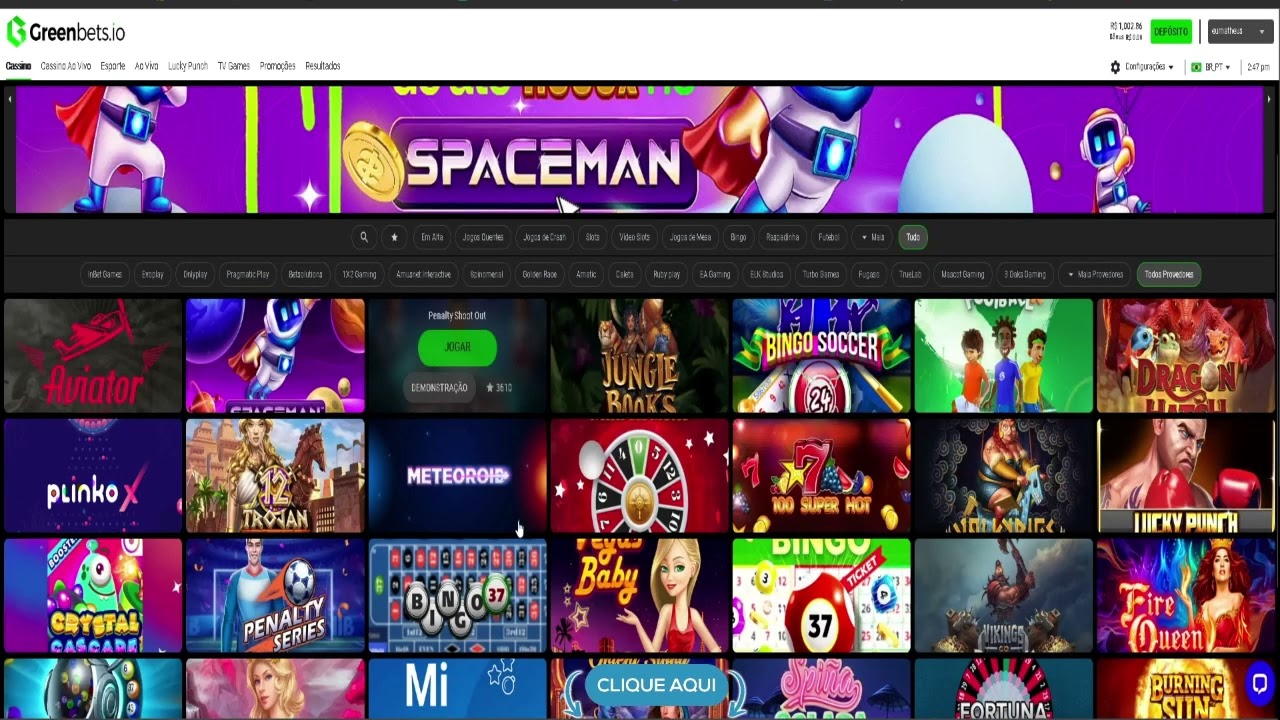Select the Tudo category filter
Screen dimensions: 1280x720
913,237
